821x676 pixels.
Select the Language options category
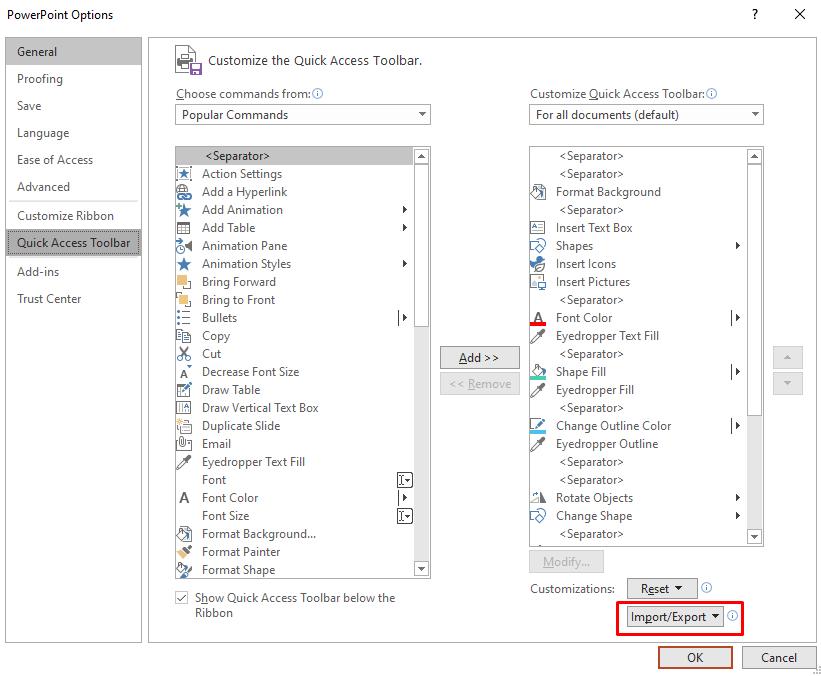pos(73,133)
